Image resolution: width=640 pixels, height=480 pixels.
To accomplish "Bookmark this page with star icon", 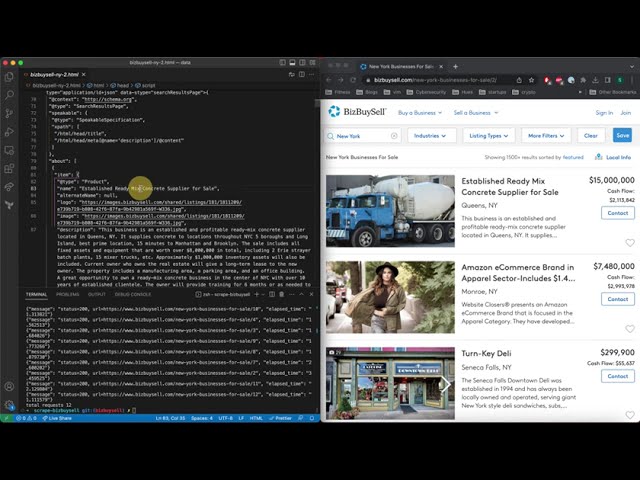I will click(x=531, y=80).
